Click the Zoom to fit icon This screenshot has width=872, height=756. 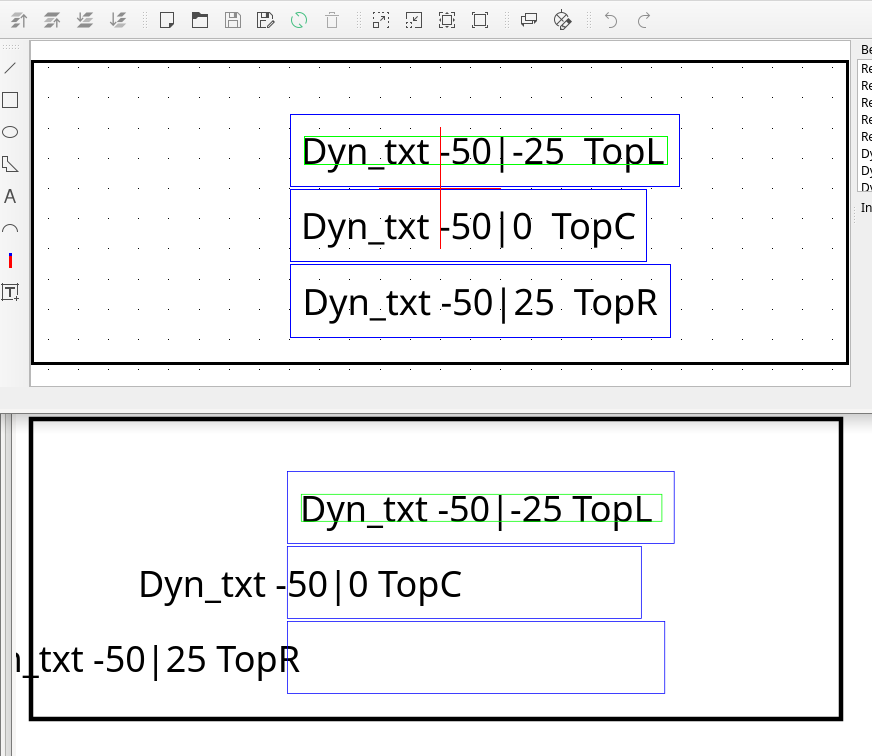[x=446, y=20]
